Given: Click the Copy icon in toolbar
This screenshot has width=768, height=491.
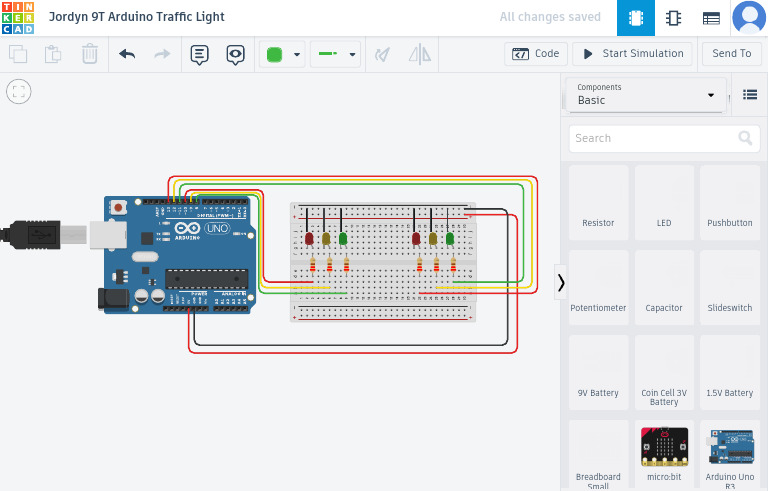Looking at the screenshot, I should 18,54.
